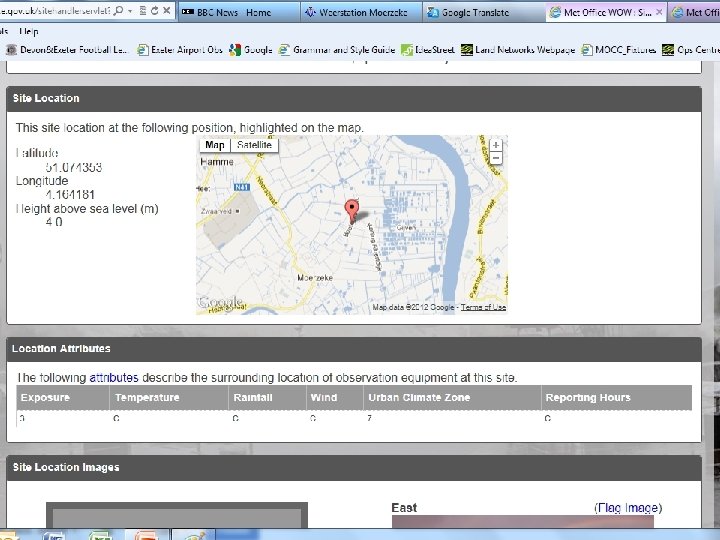Open the Help menu
This screenshot has height=540, width=720.
tap(28, 31)
